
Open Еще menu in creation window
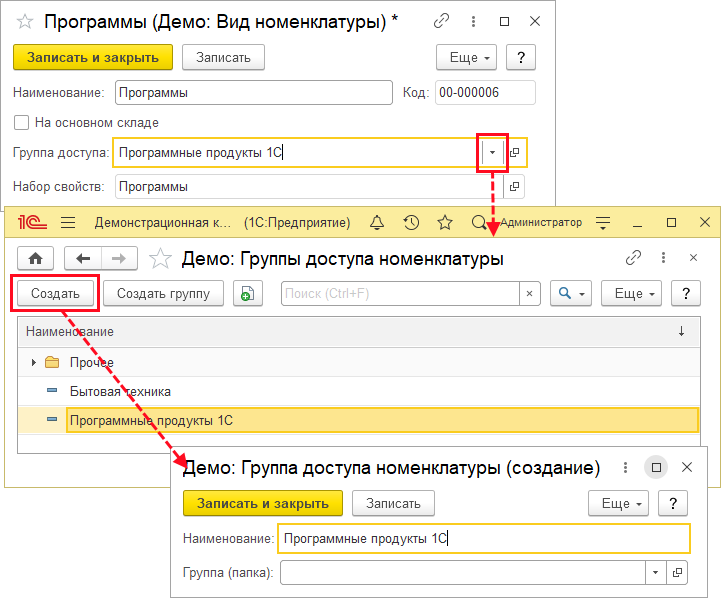618,503
